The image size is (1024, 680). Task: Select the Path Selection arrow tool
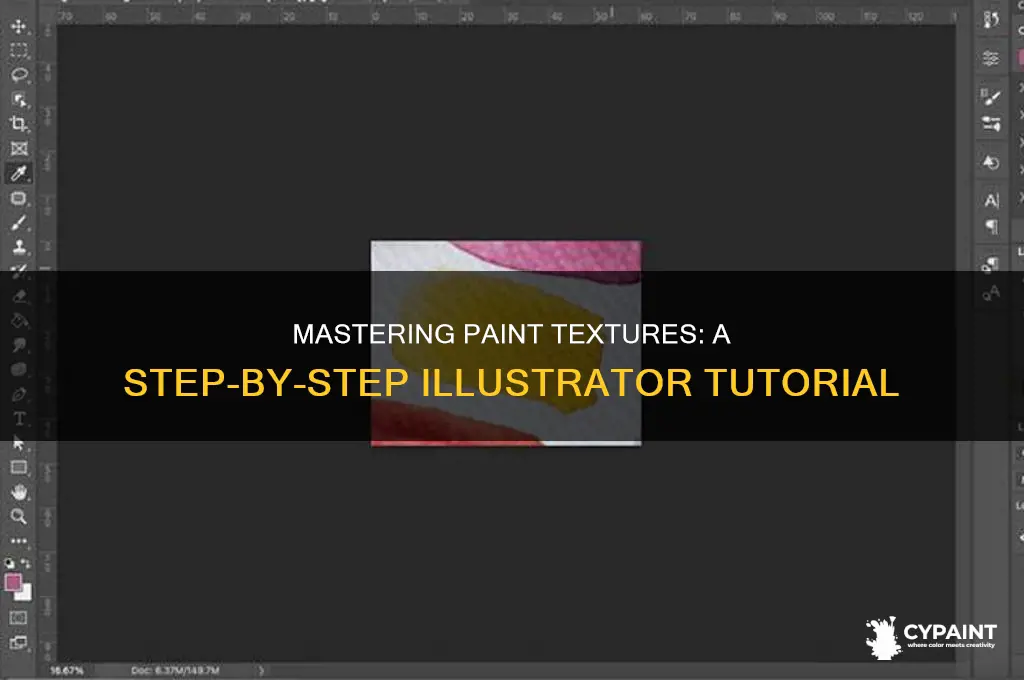[18, 443]
